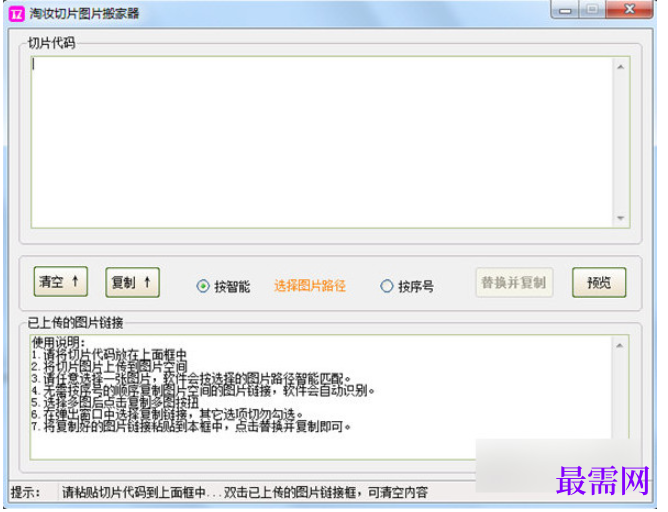This screenshot has height=512, width=668.
Task: Click line "2. 将切片图片上传到图片空间"
Action: point(109,366)
